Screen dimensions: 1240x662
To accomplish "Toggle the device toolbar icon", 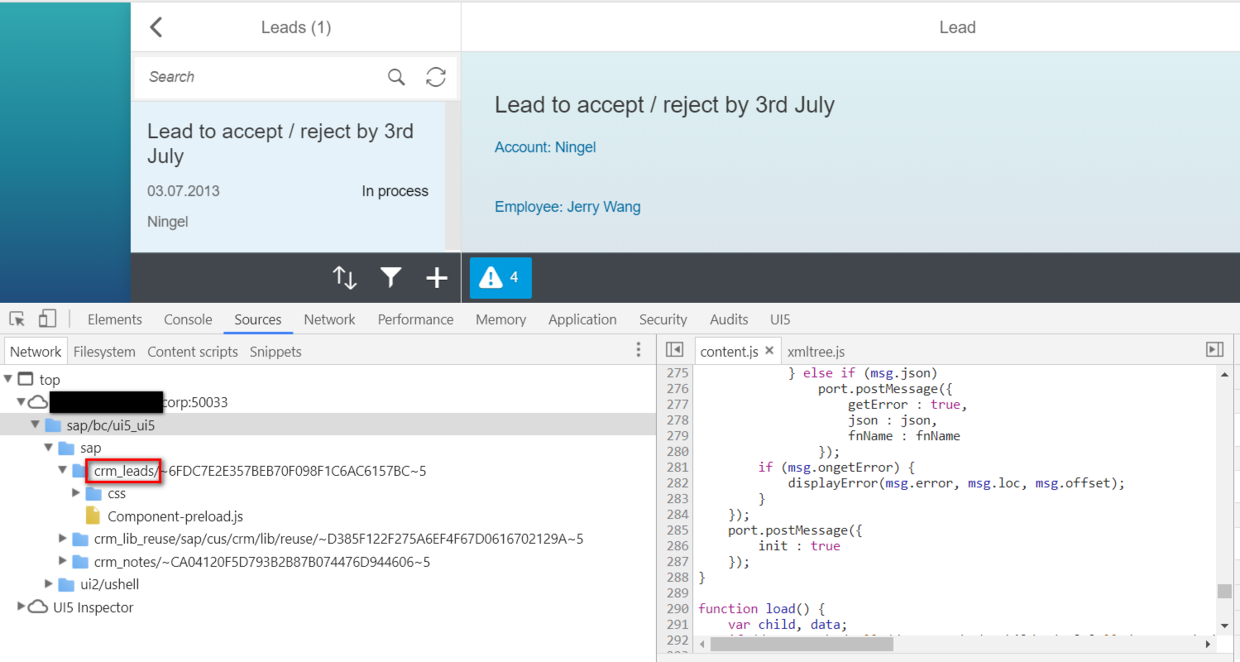I will click(x=47, y=319).
